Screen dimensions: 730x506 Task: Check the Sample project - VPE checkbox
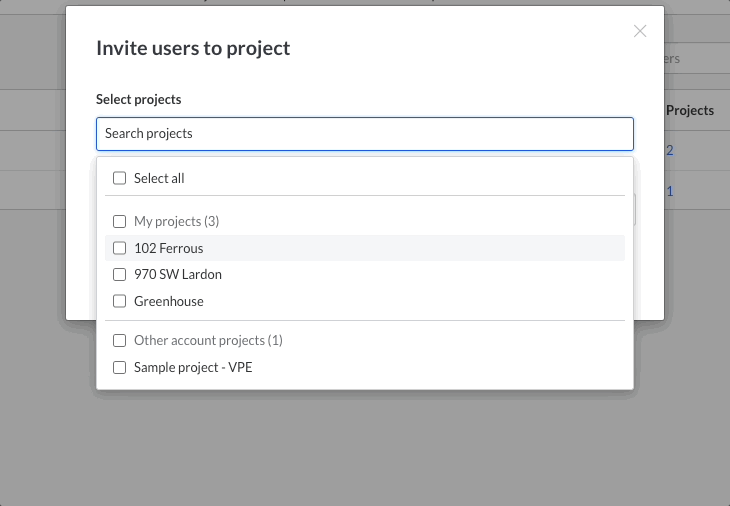120,368
